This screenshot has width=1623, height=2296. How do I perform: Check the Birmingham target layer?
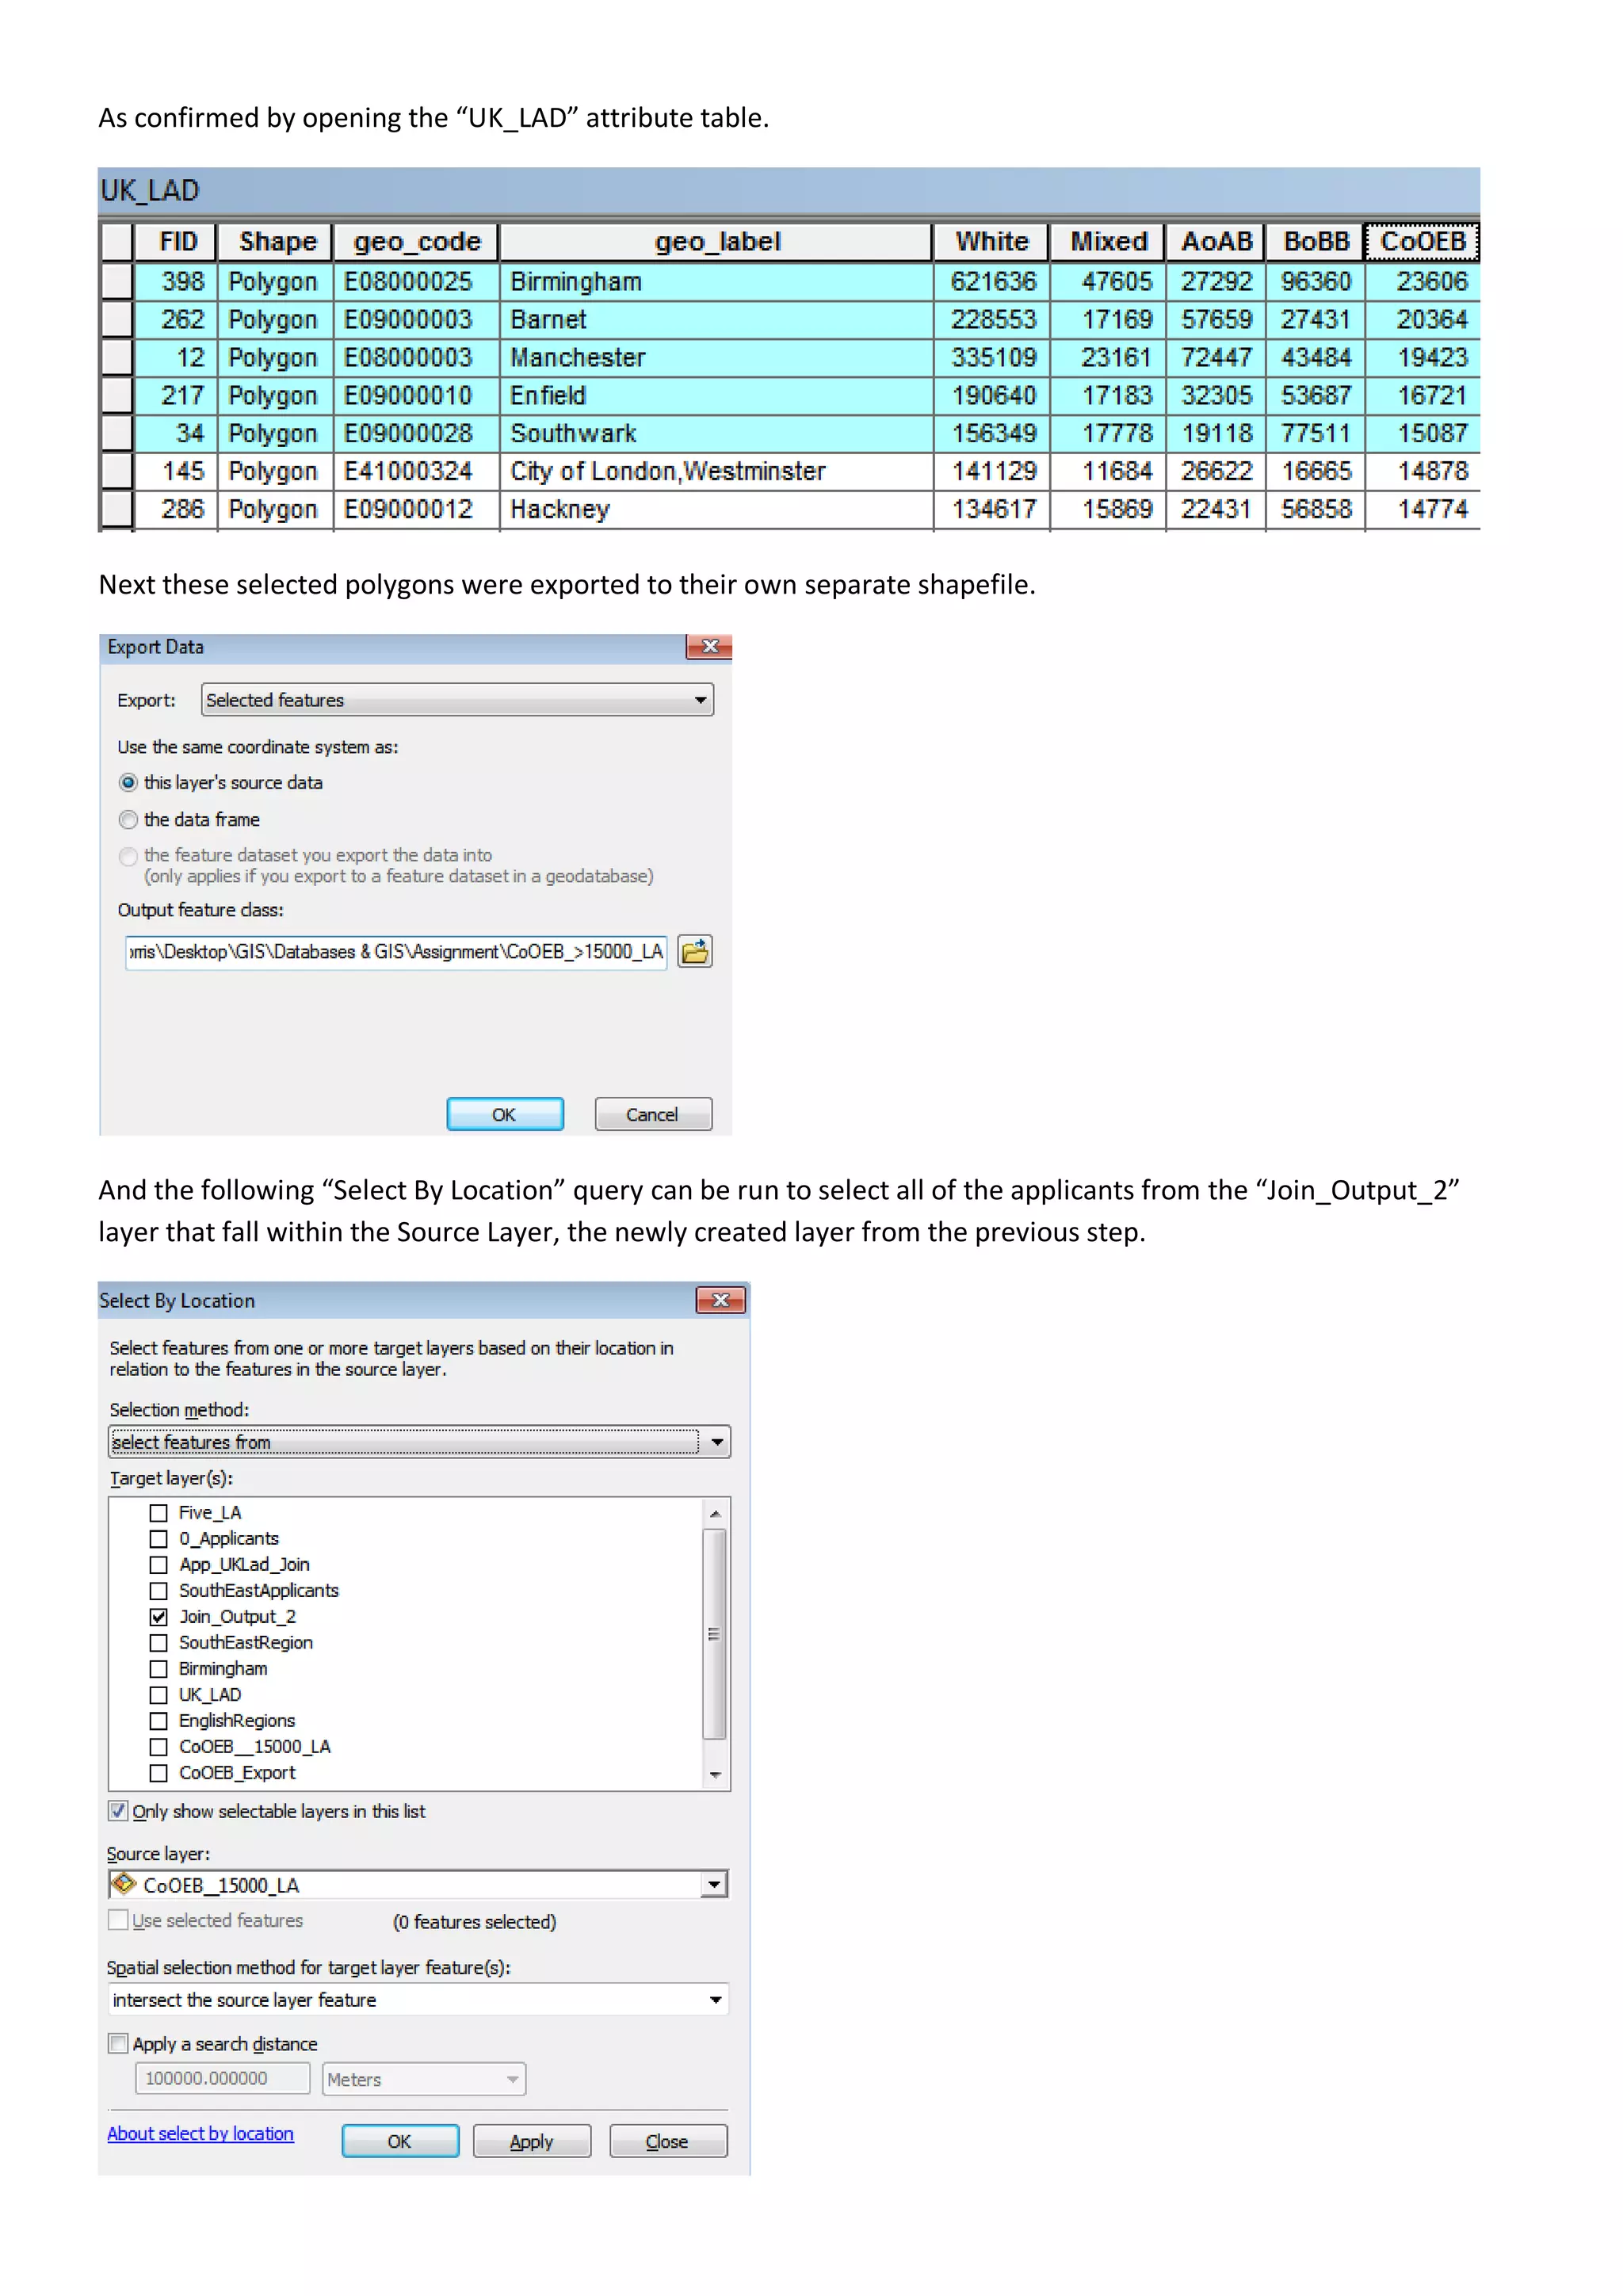158,1669
